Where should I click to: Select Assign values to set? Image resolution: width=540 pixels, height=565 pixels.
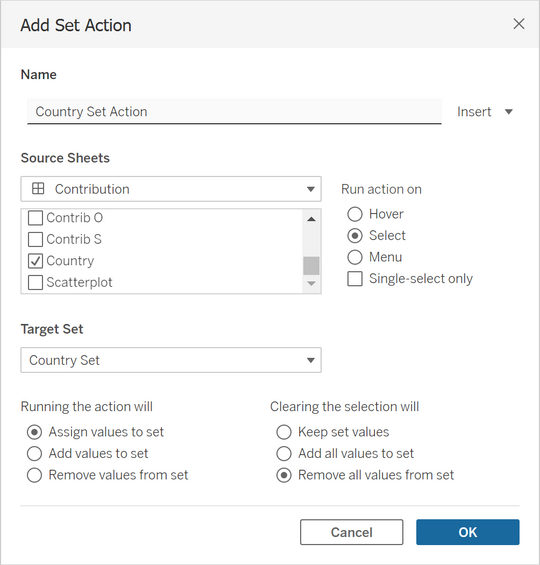pyautogui.click(x=35, y=432)
